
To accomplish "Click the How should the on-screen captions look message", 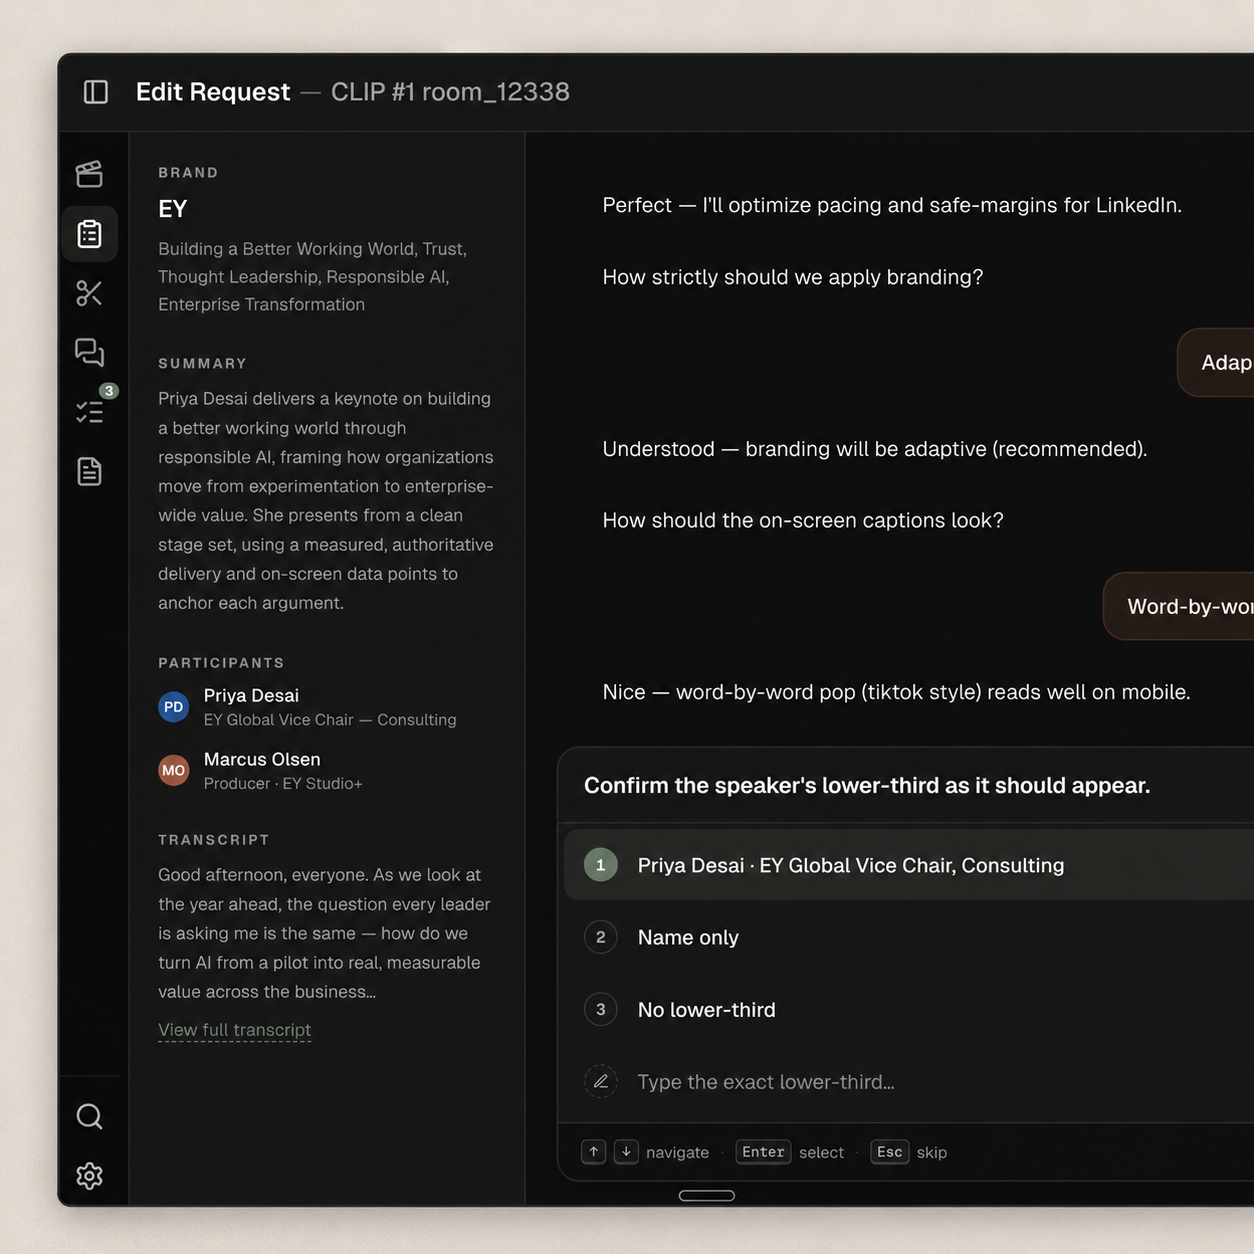I will click(x=803, y=520).
